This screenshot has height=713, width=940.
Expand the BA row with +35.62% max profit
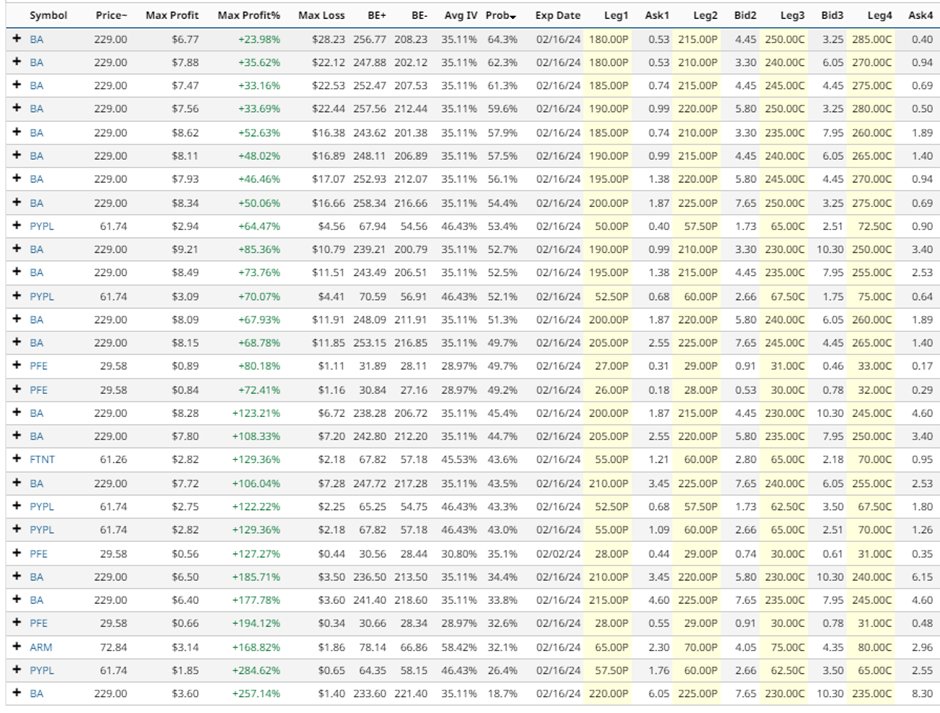(x=17, y=62)
